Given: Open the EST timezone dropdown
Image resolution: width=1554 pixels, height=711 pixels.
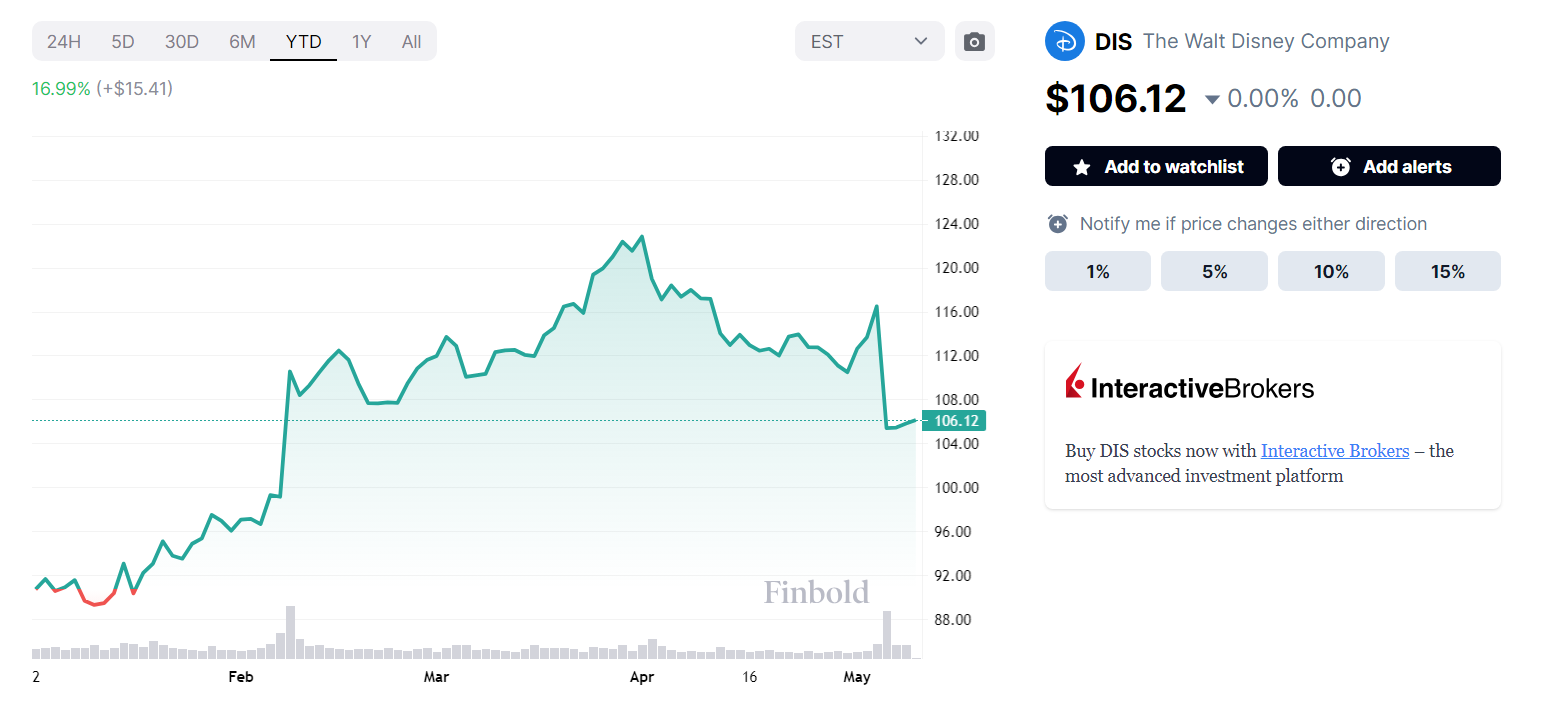Looking at the screenshot, I should (x=869, y=41).
